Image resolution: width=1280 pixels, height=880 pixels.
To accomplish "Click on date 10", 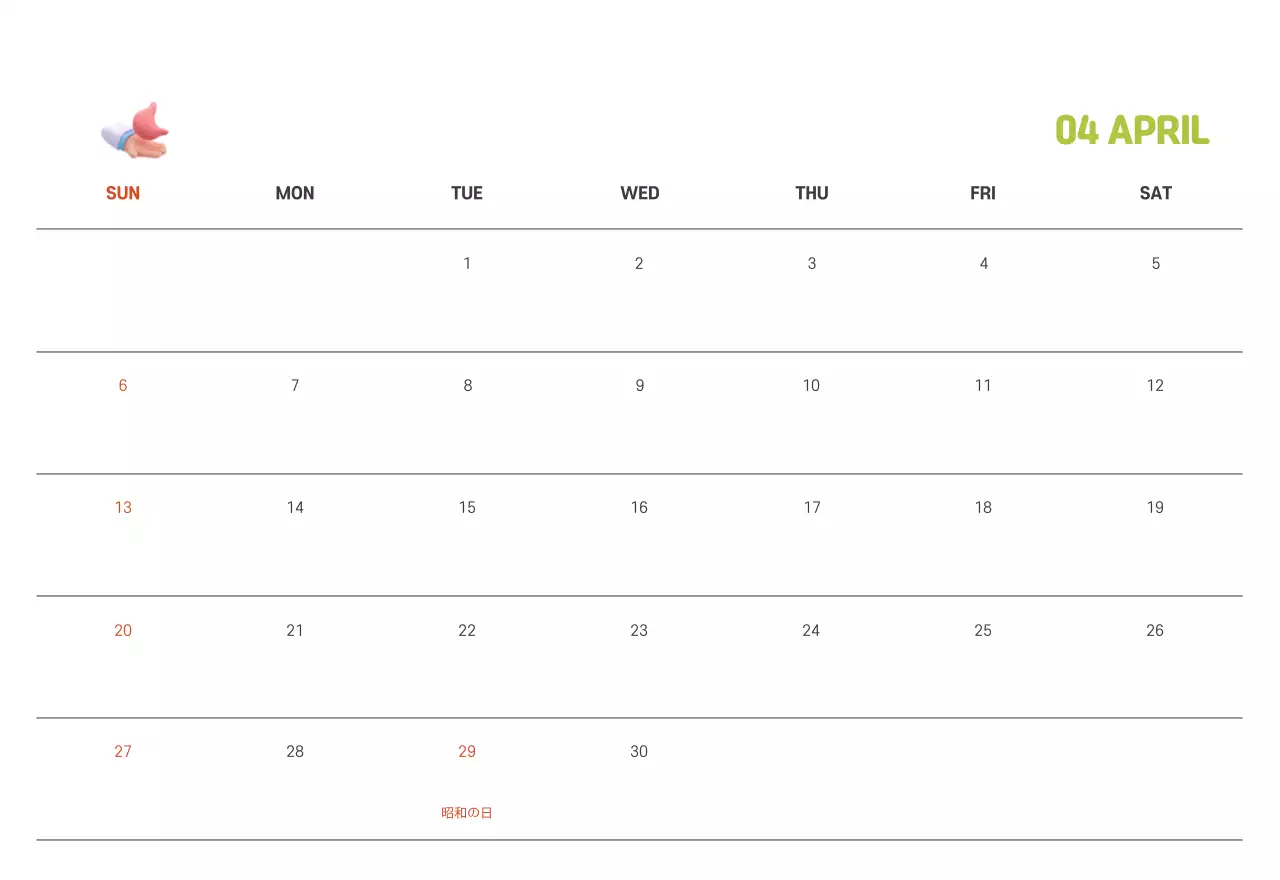I will tap(811, 386).
